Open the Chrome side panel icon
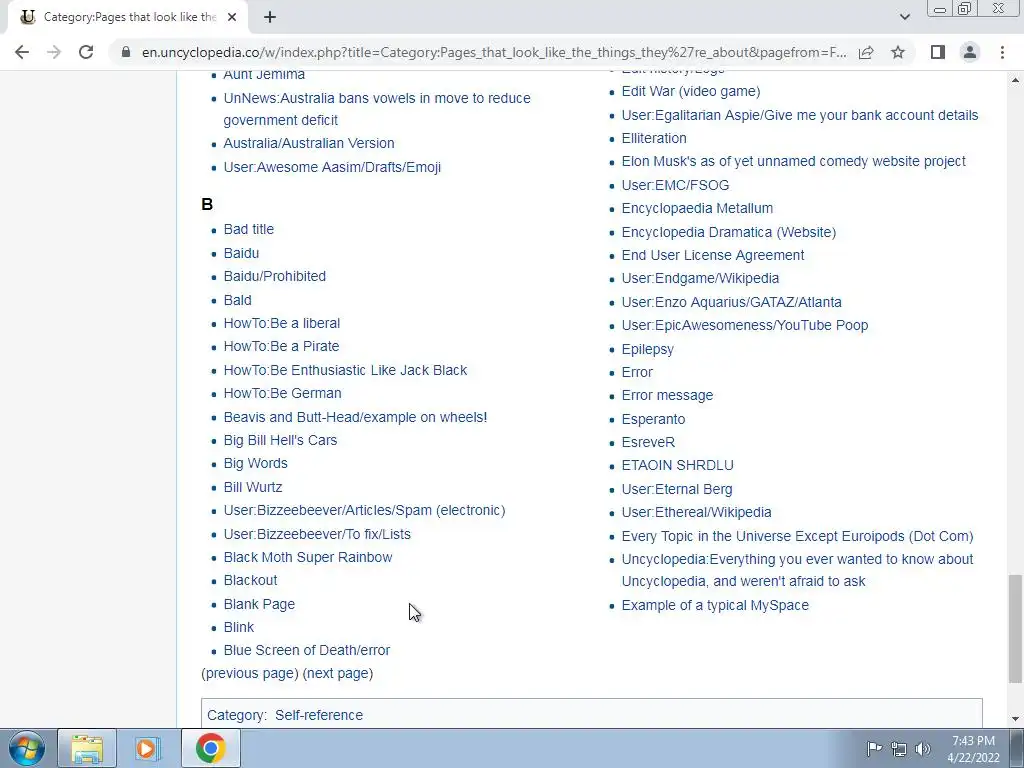The width and height of the screenshot is (1024, 768). (x=938, y=52)
